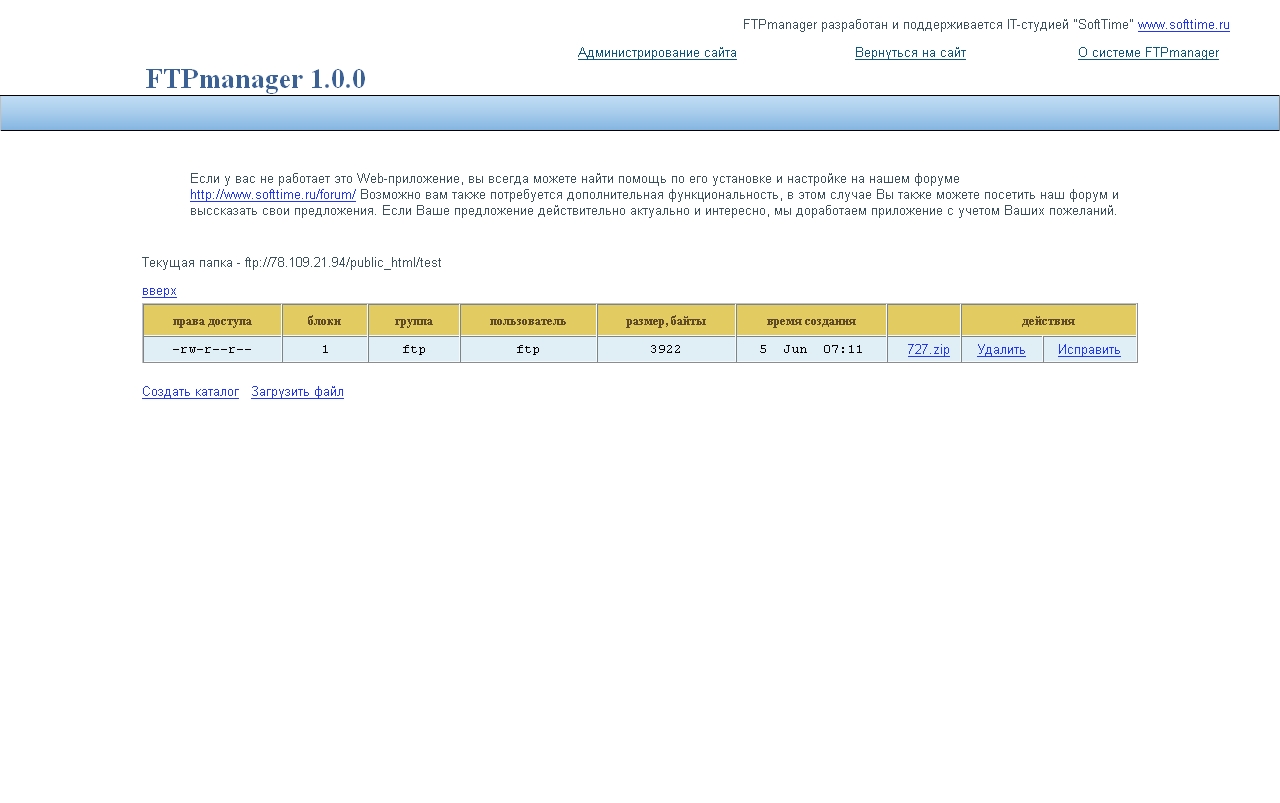Select the file size value 3922

[x=666, y=350]
